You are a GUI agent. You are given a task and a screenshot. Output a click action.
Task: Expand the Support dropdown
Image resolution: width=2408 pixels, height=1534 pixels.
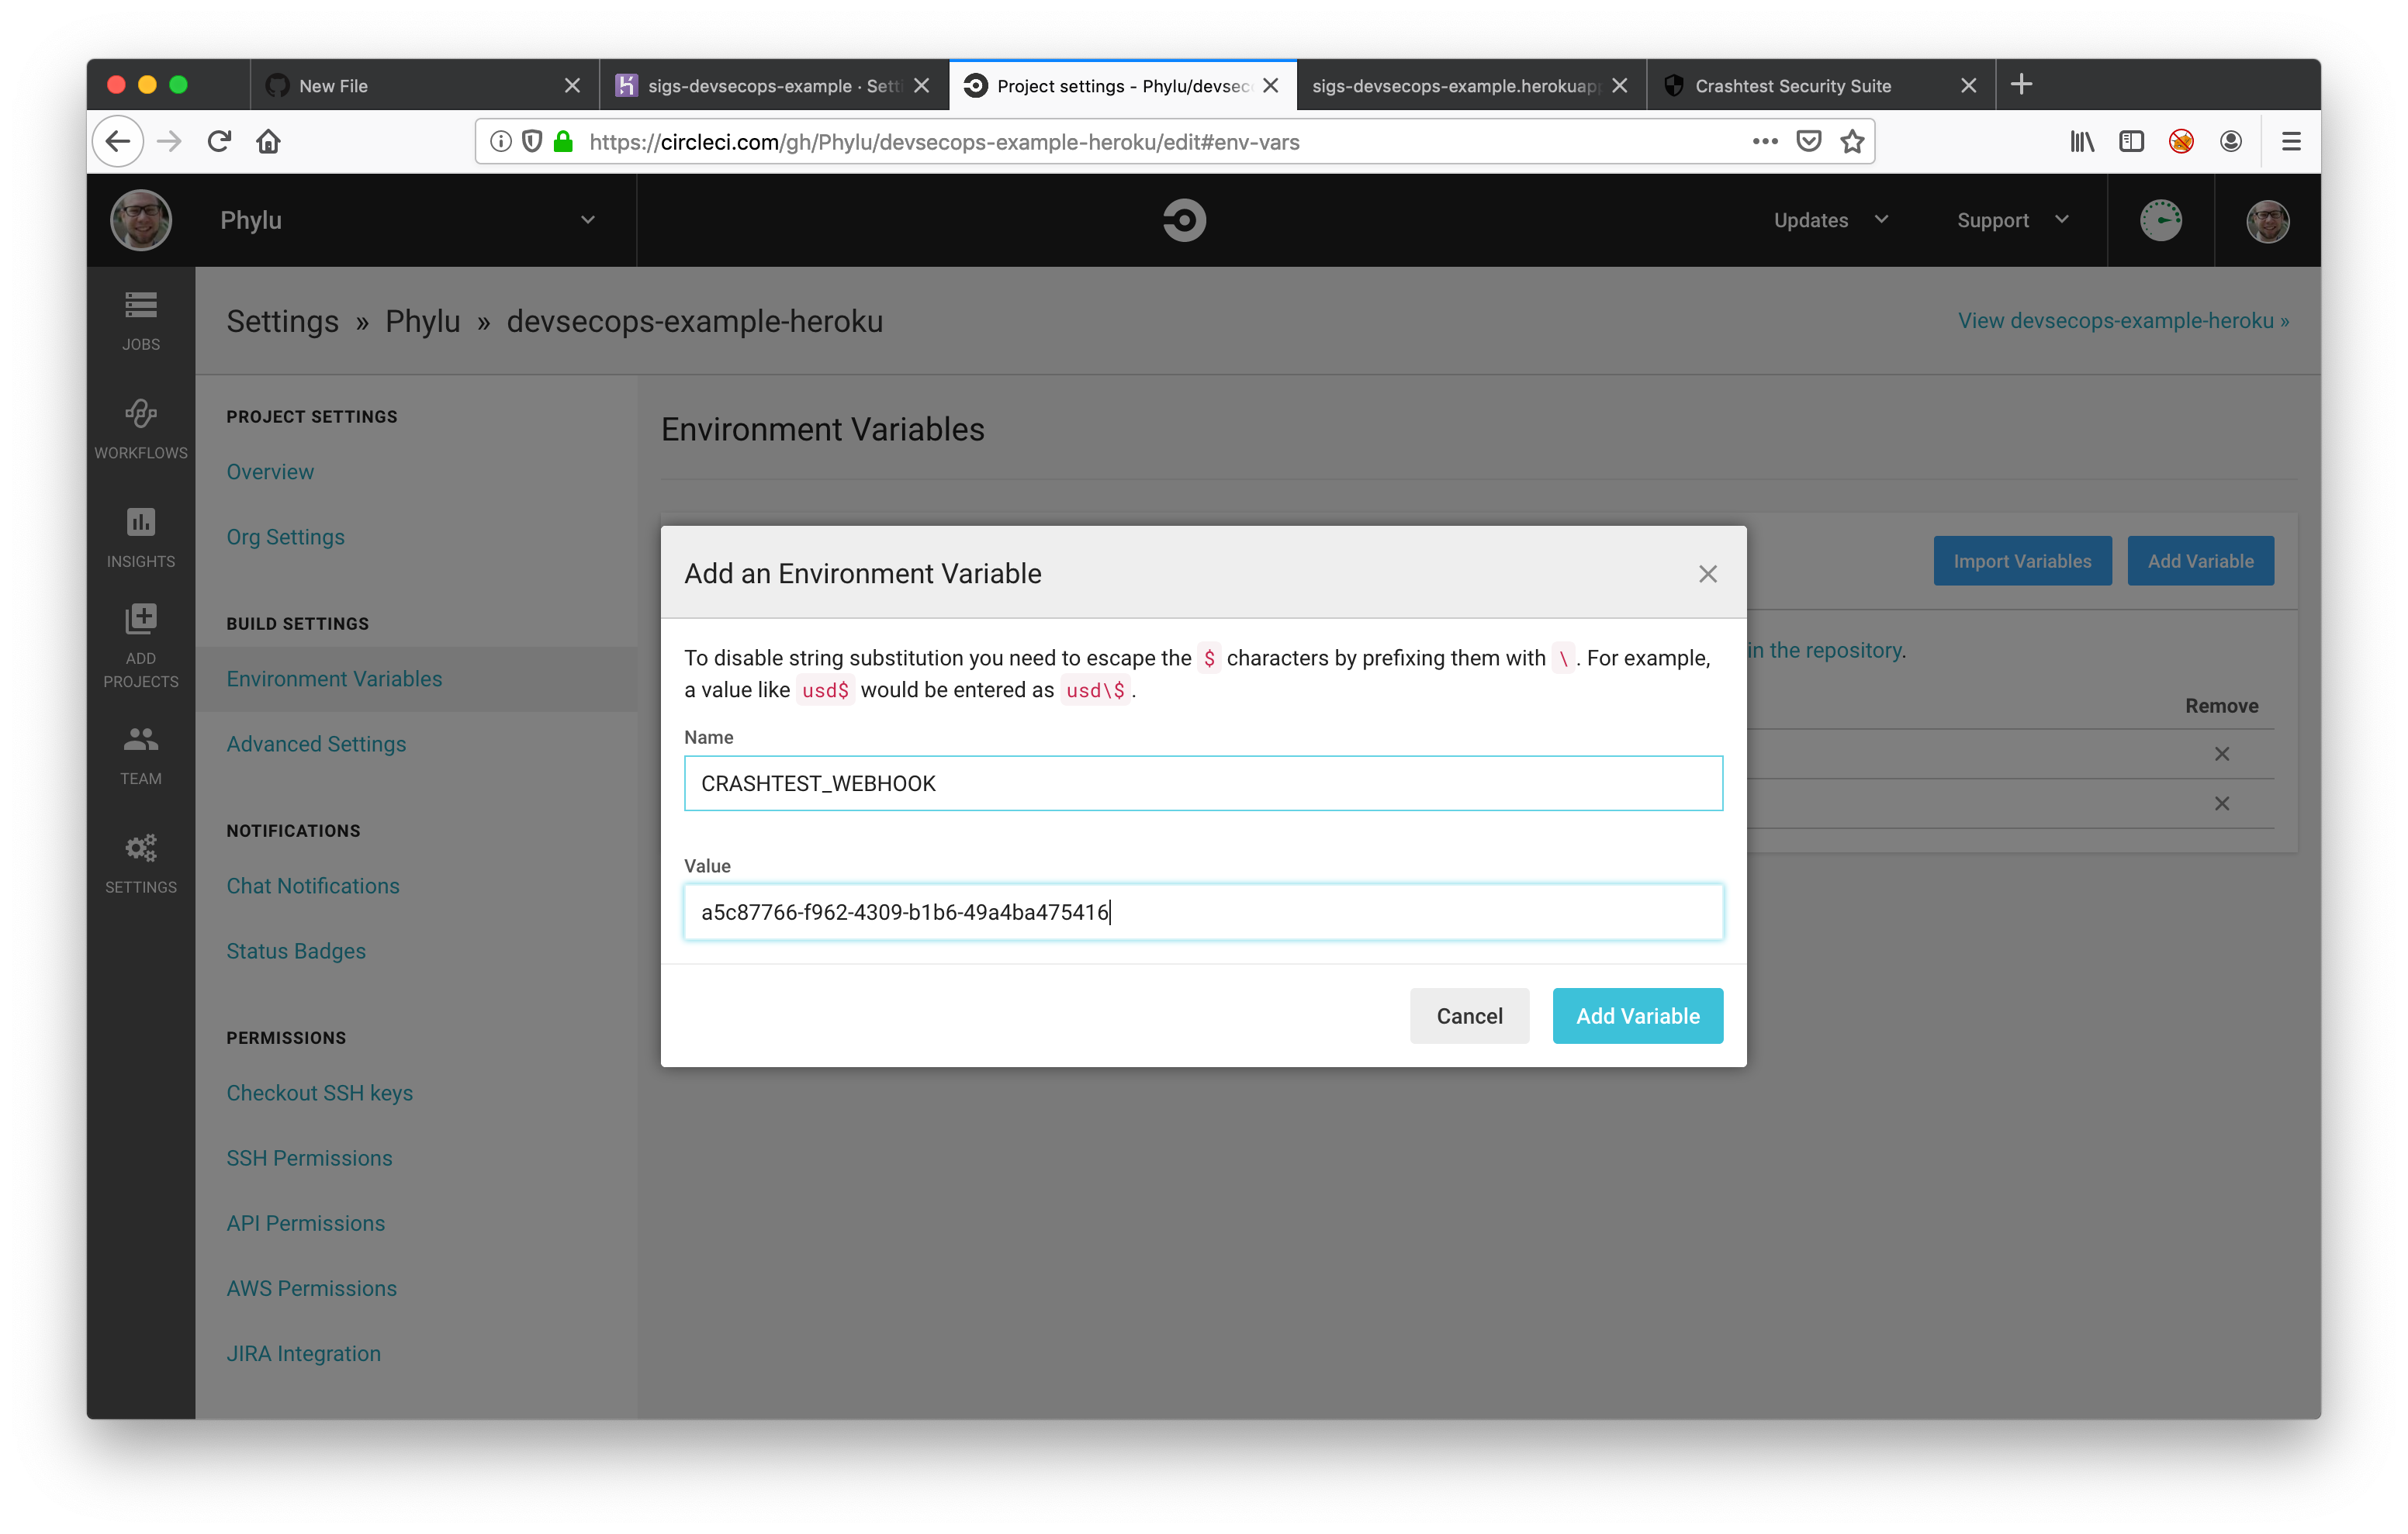click(2012, 220)
